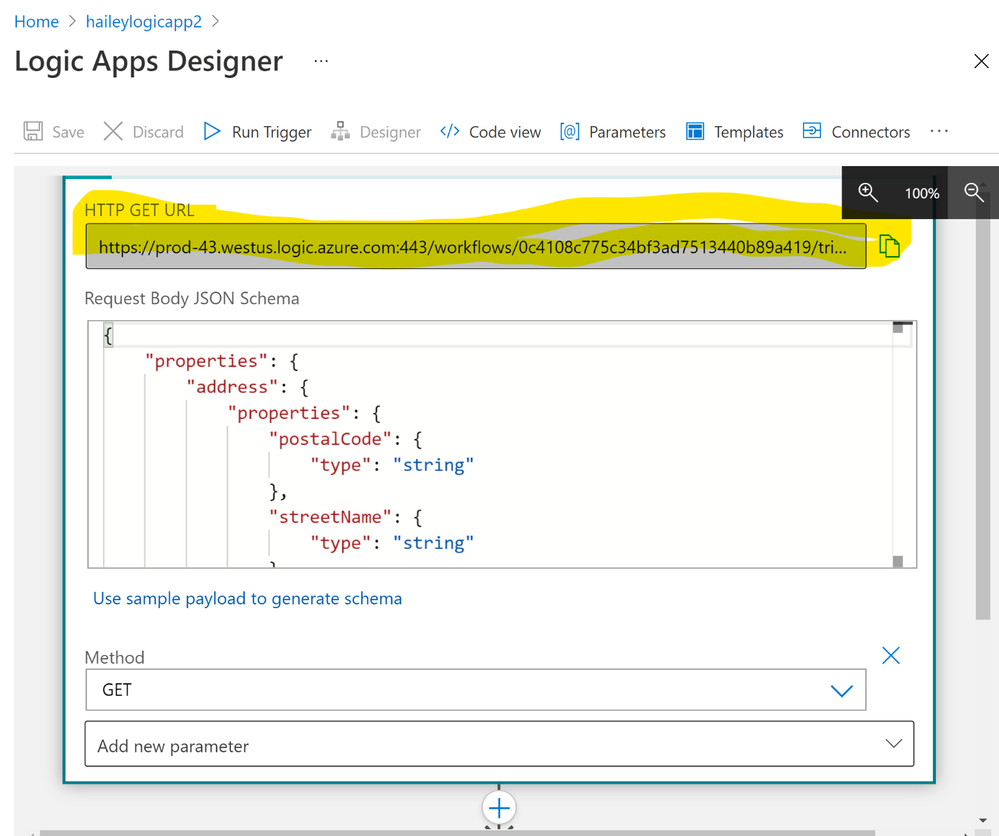
Task: Open the ellipsis beside Logic Apps Designer title
Action: tap(321, 61)
